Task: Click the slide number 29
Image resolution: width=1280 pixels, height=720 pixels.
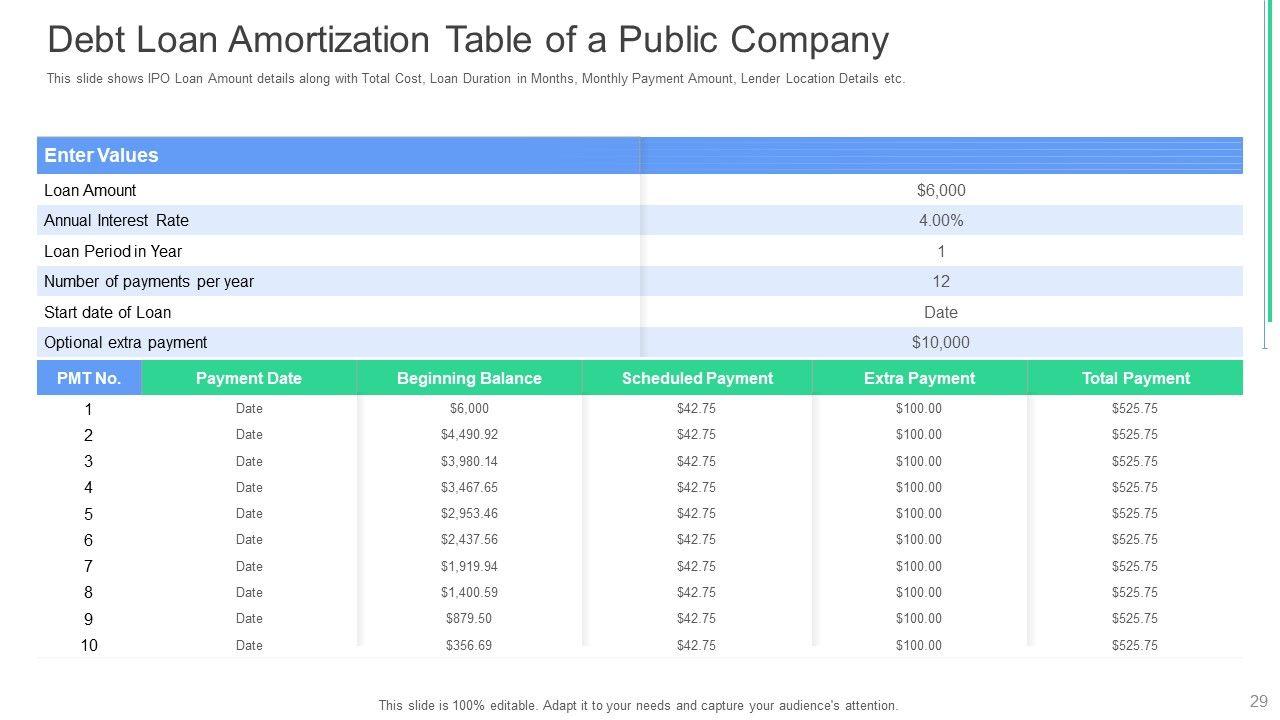Action: [1258, 701]
